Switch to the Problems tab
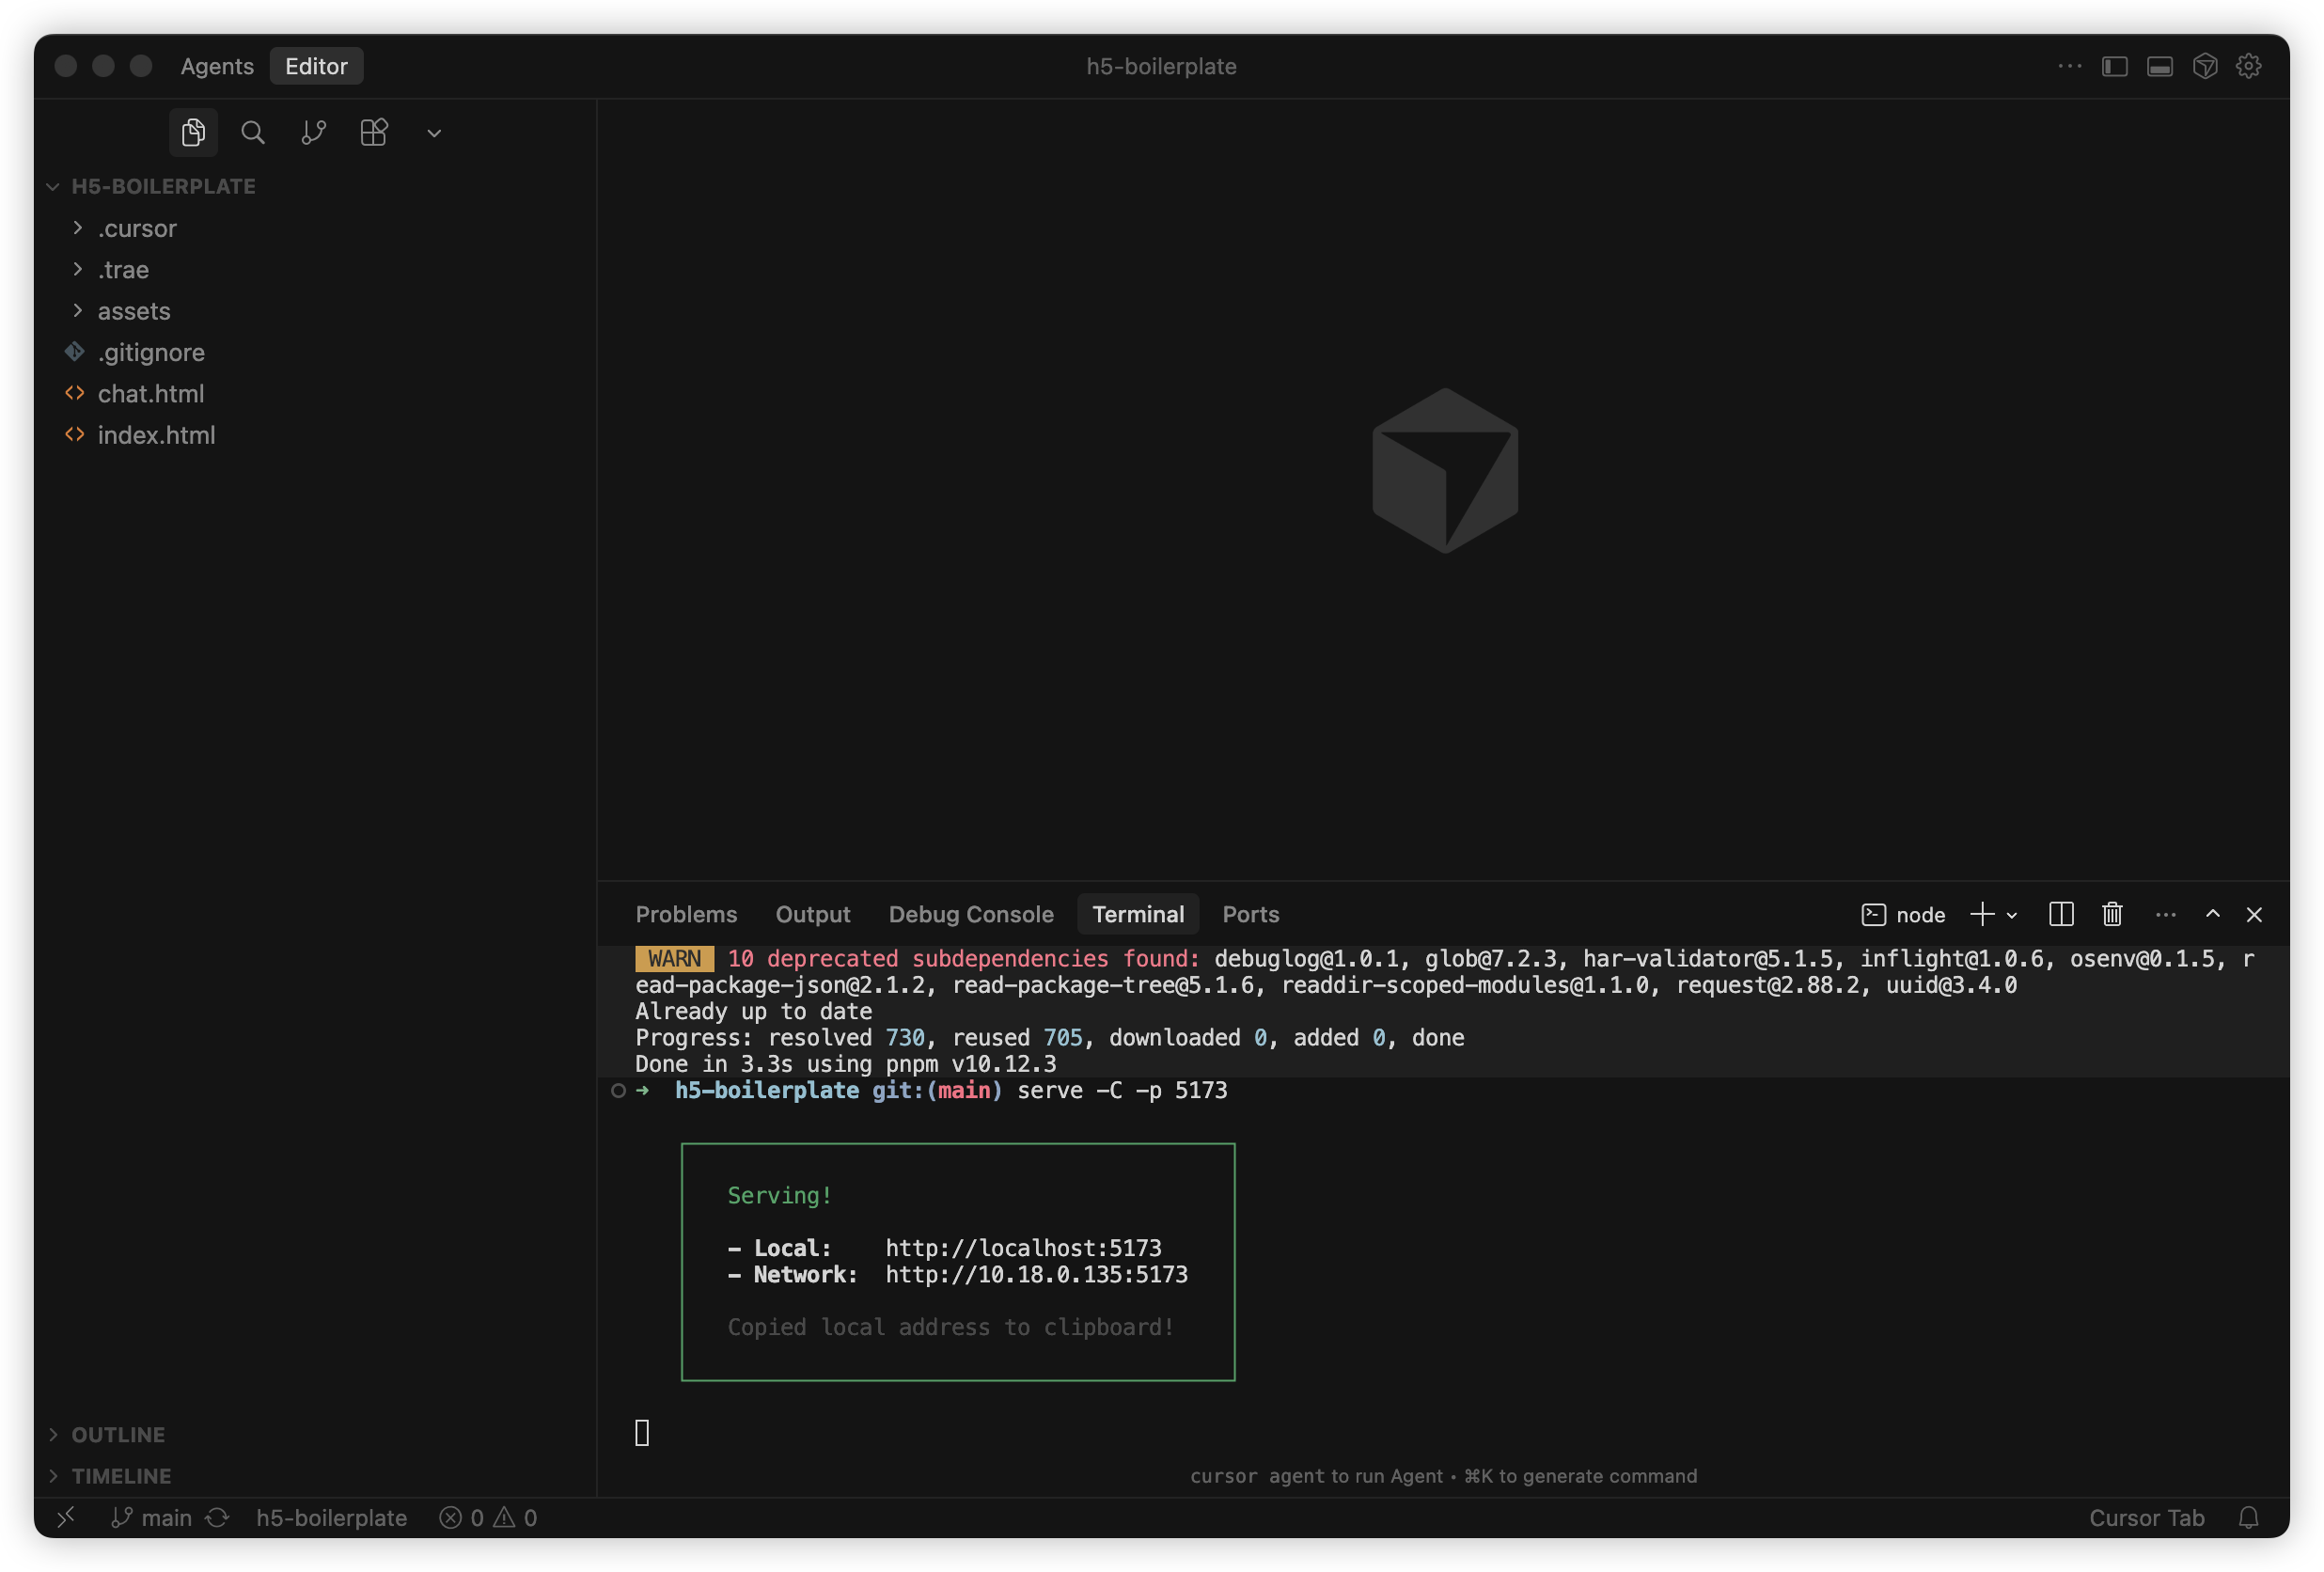 pyautogui.click(x=686, y=914)
